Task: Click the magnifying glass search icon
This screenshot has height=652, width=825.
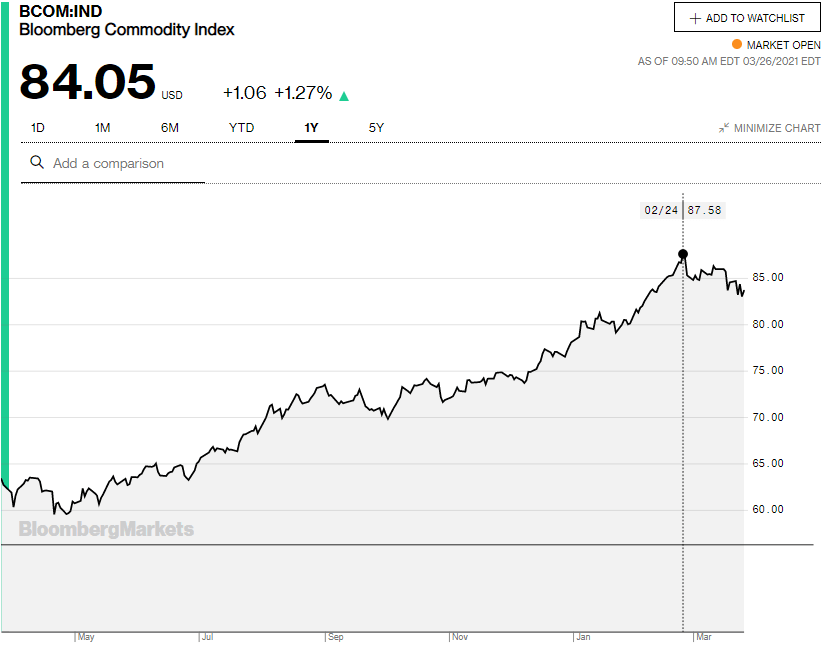Action: 37,163
